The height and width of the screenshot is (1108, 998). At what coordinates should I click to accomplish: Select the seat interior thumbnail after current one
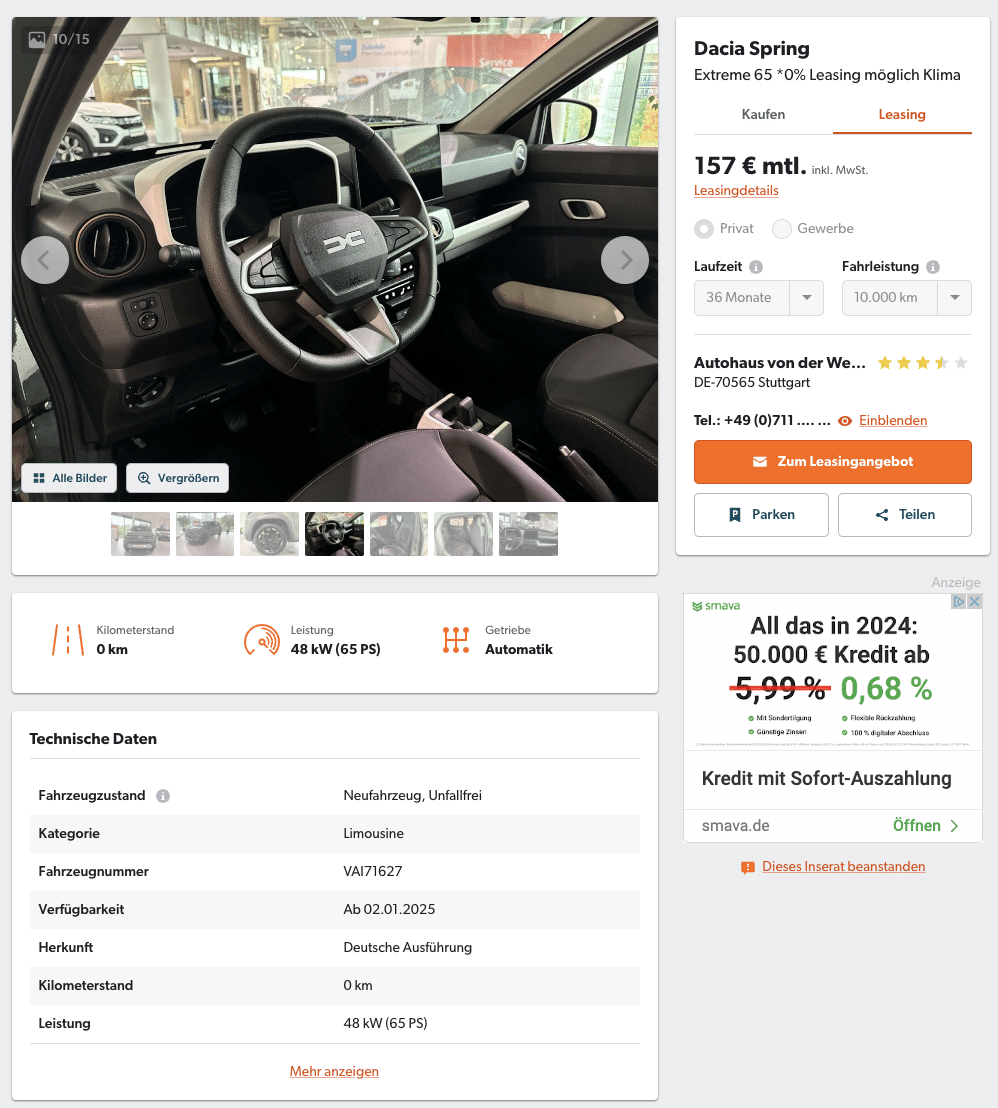(x=399, y=534)
